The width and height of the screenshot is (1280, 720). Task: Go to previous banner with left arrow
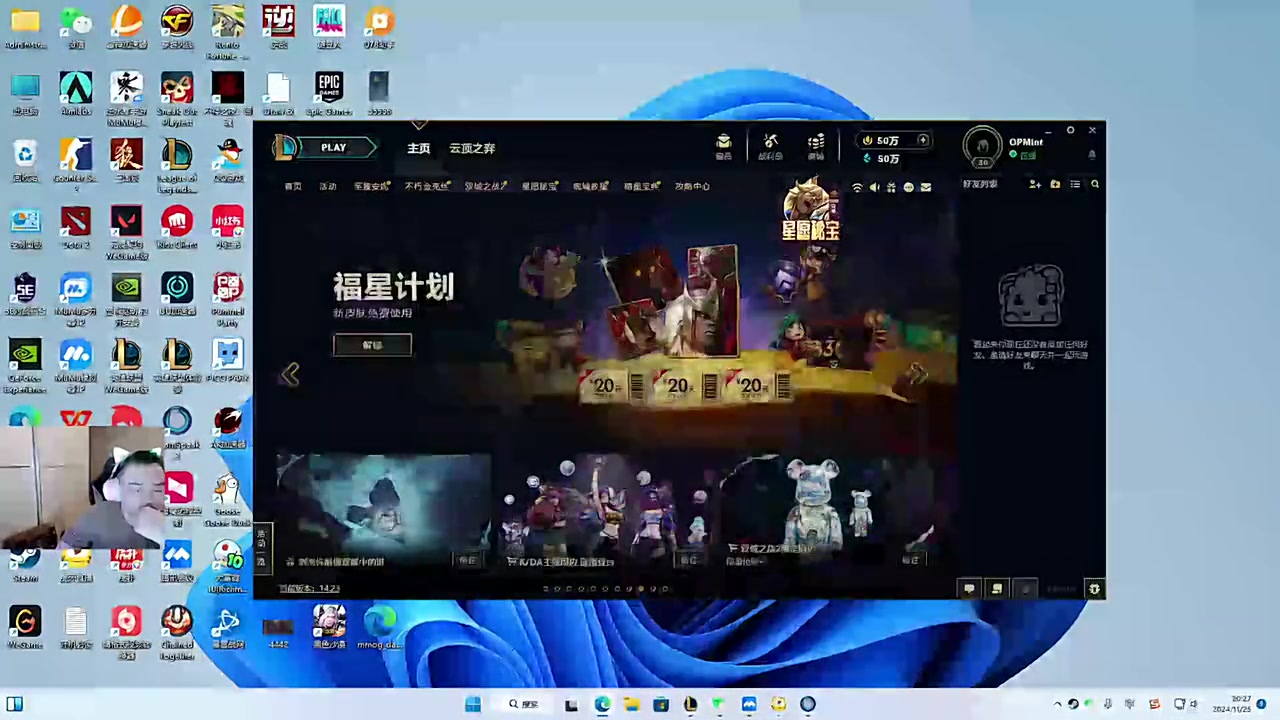pos(290,374)
